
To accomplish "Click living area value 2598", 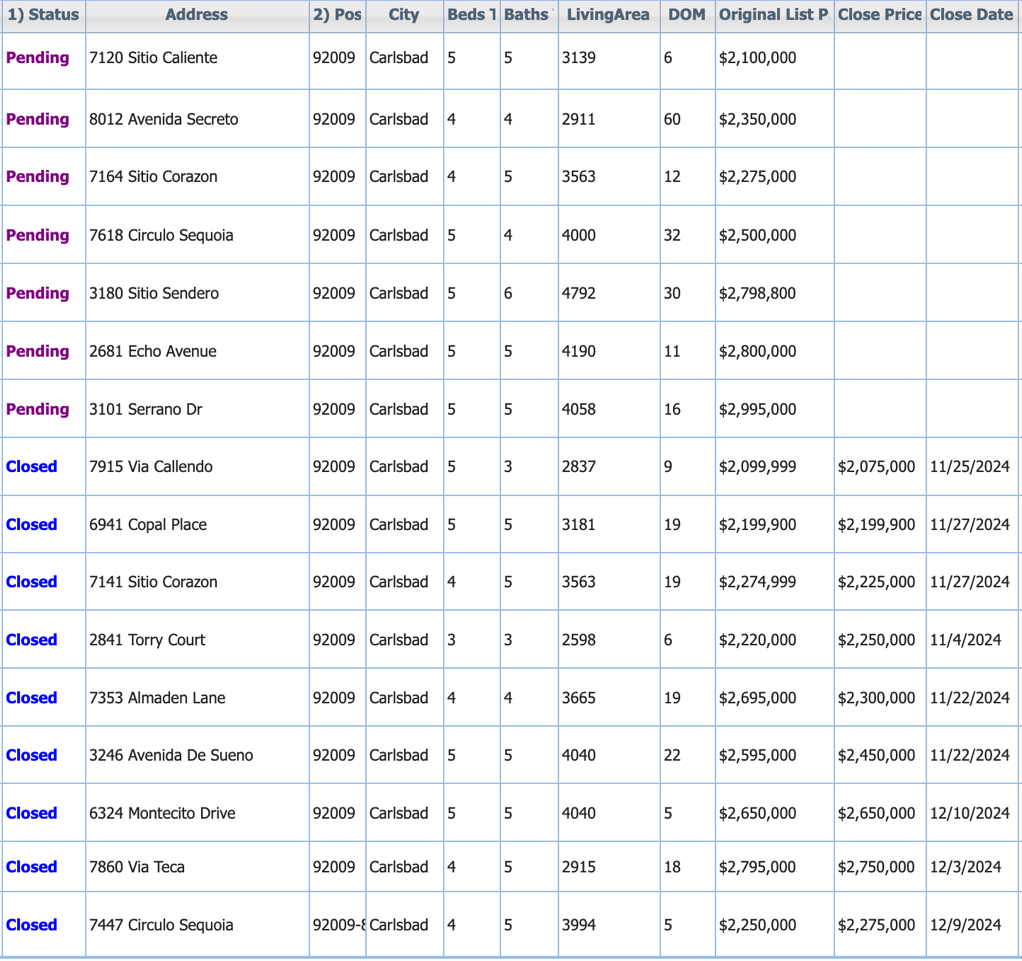I will tap(579, 640).
